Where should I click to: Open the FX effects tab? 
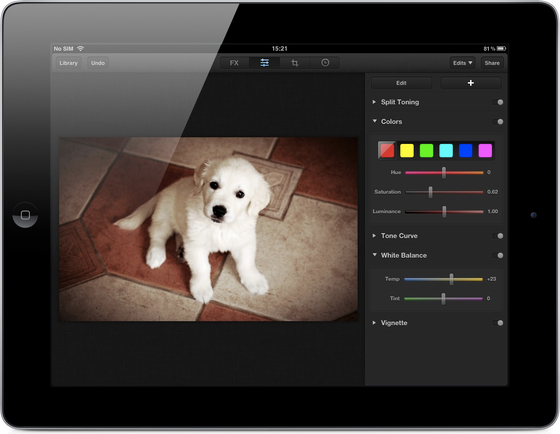pos(234,63)
